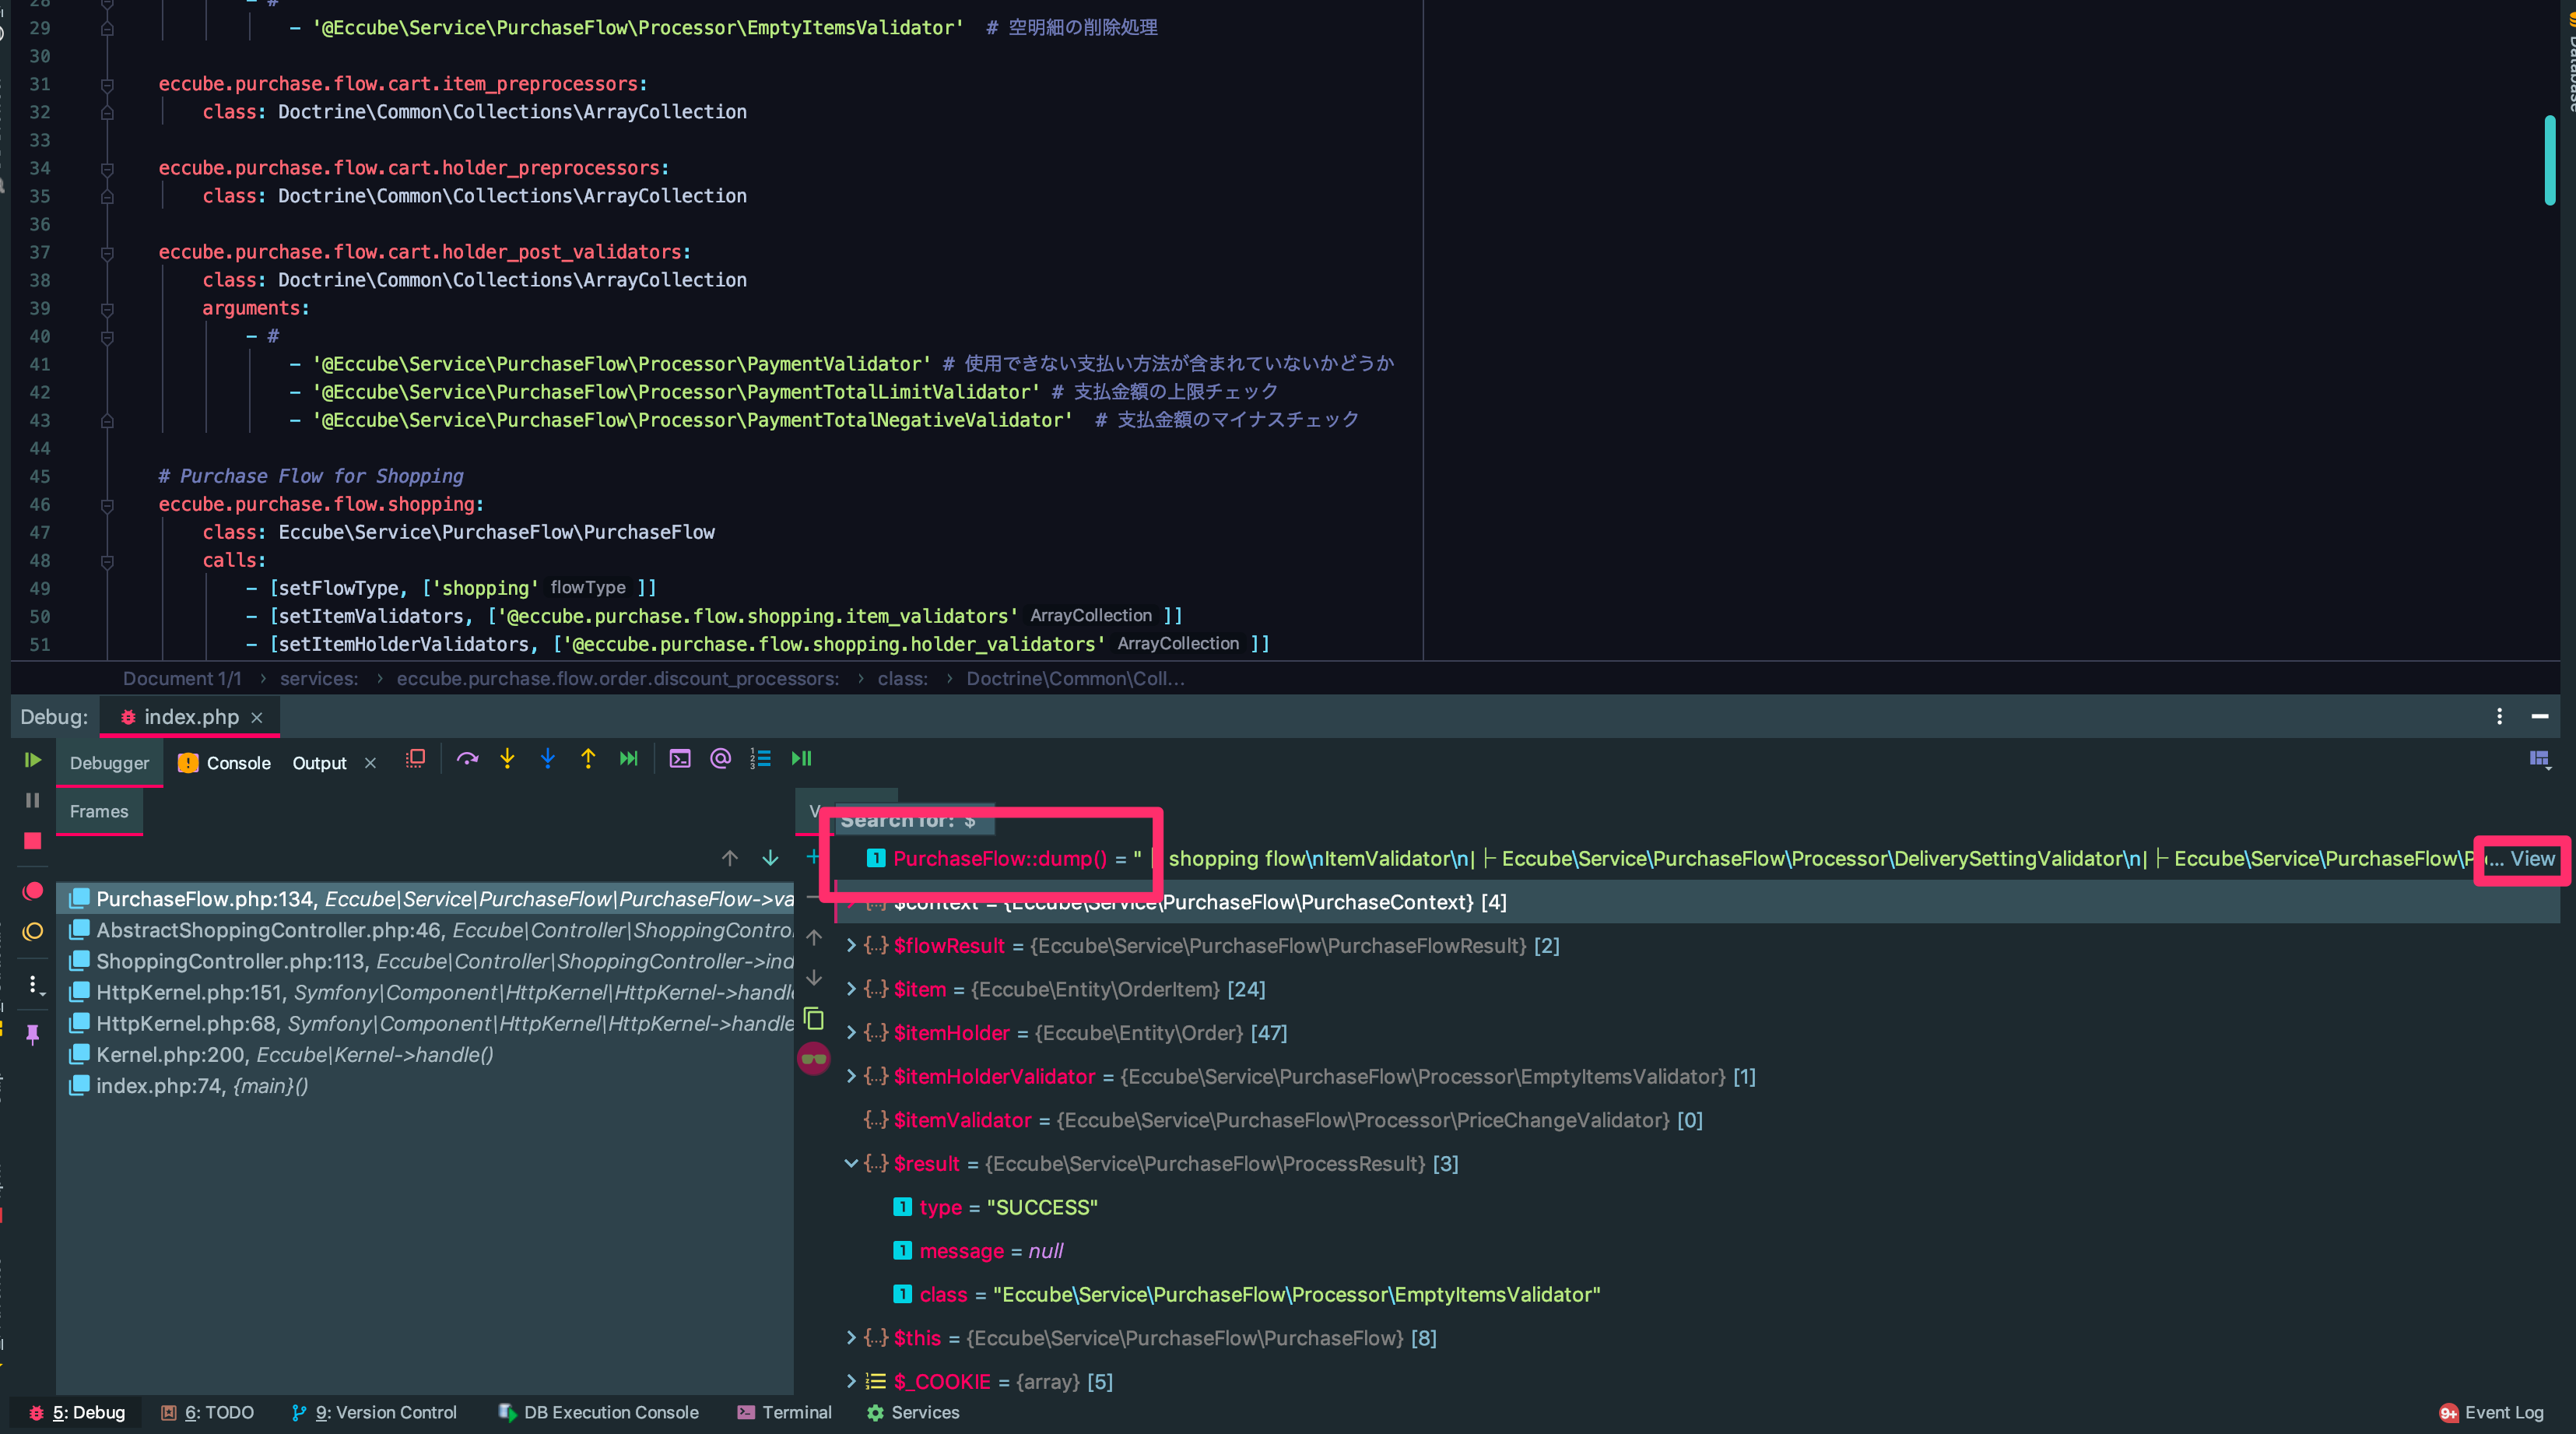Select next frame with the down arrow
This screenshot has height=1434, width=2576.
tap(770, 858)
